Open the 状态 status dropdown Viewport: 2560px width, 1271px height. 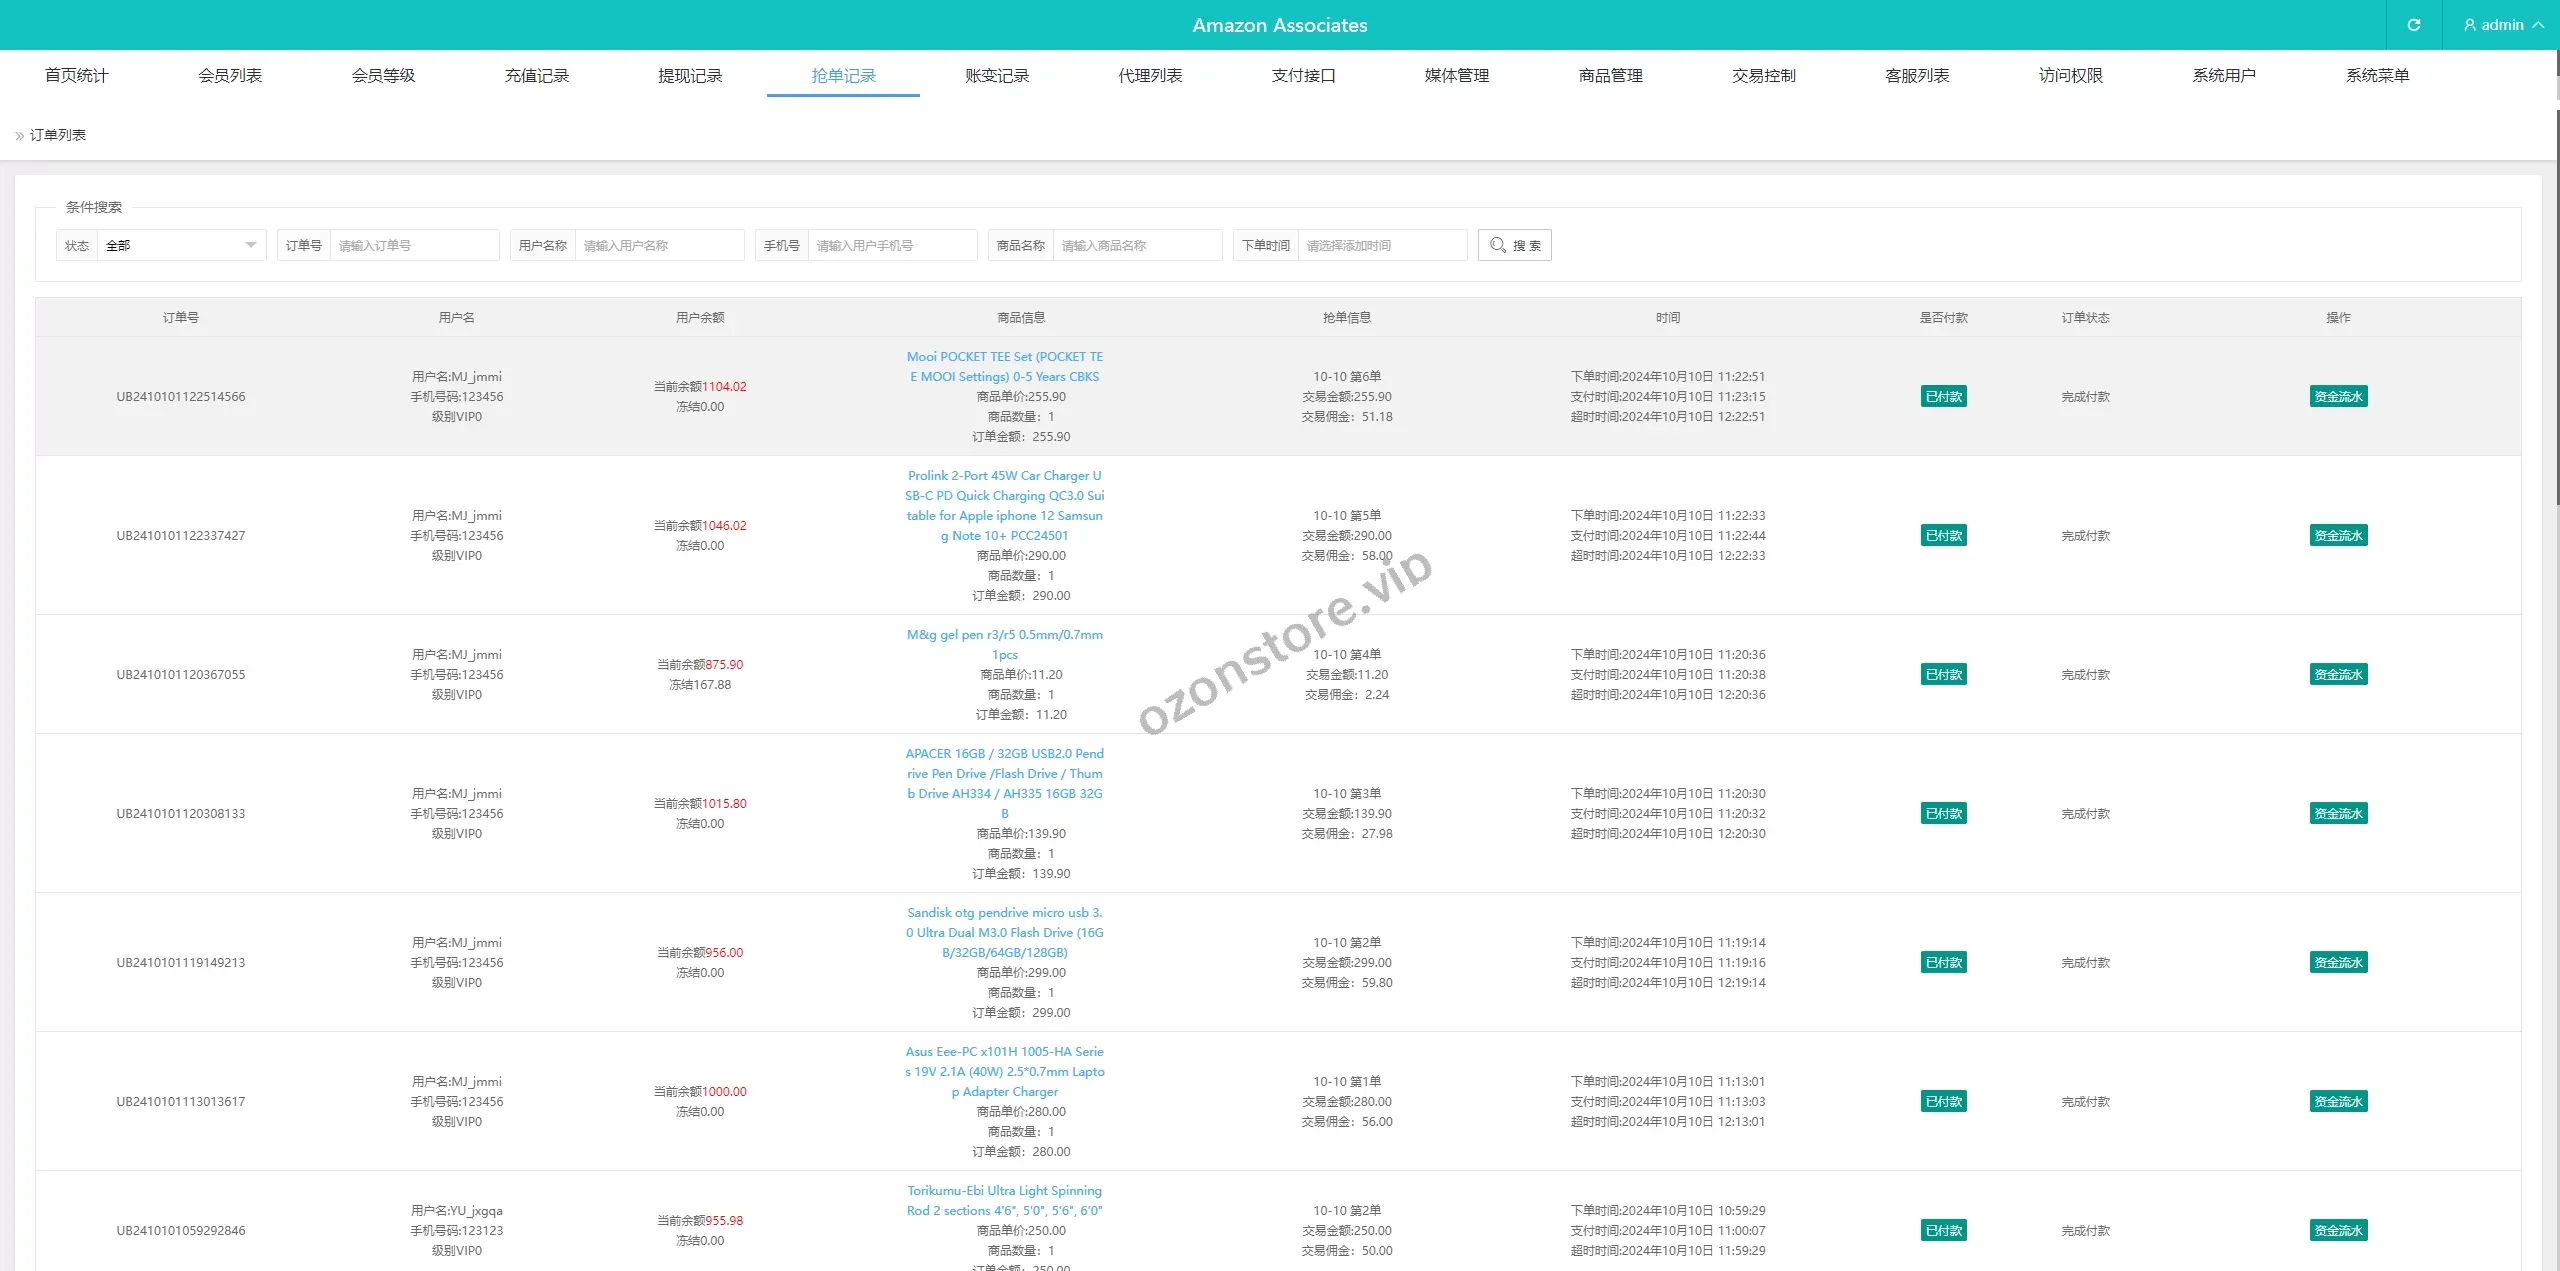click(x=180, y=245)
